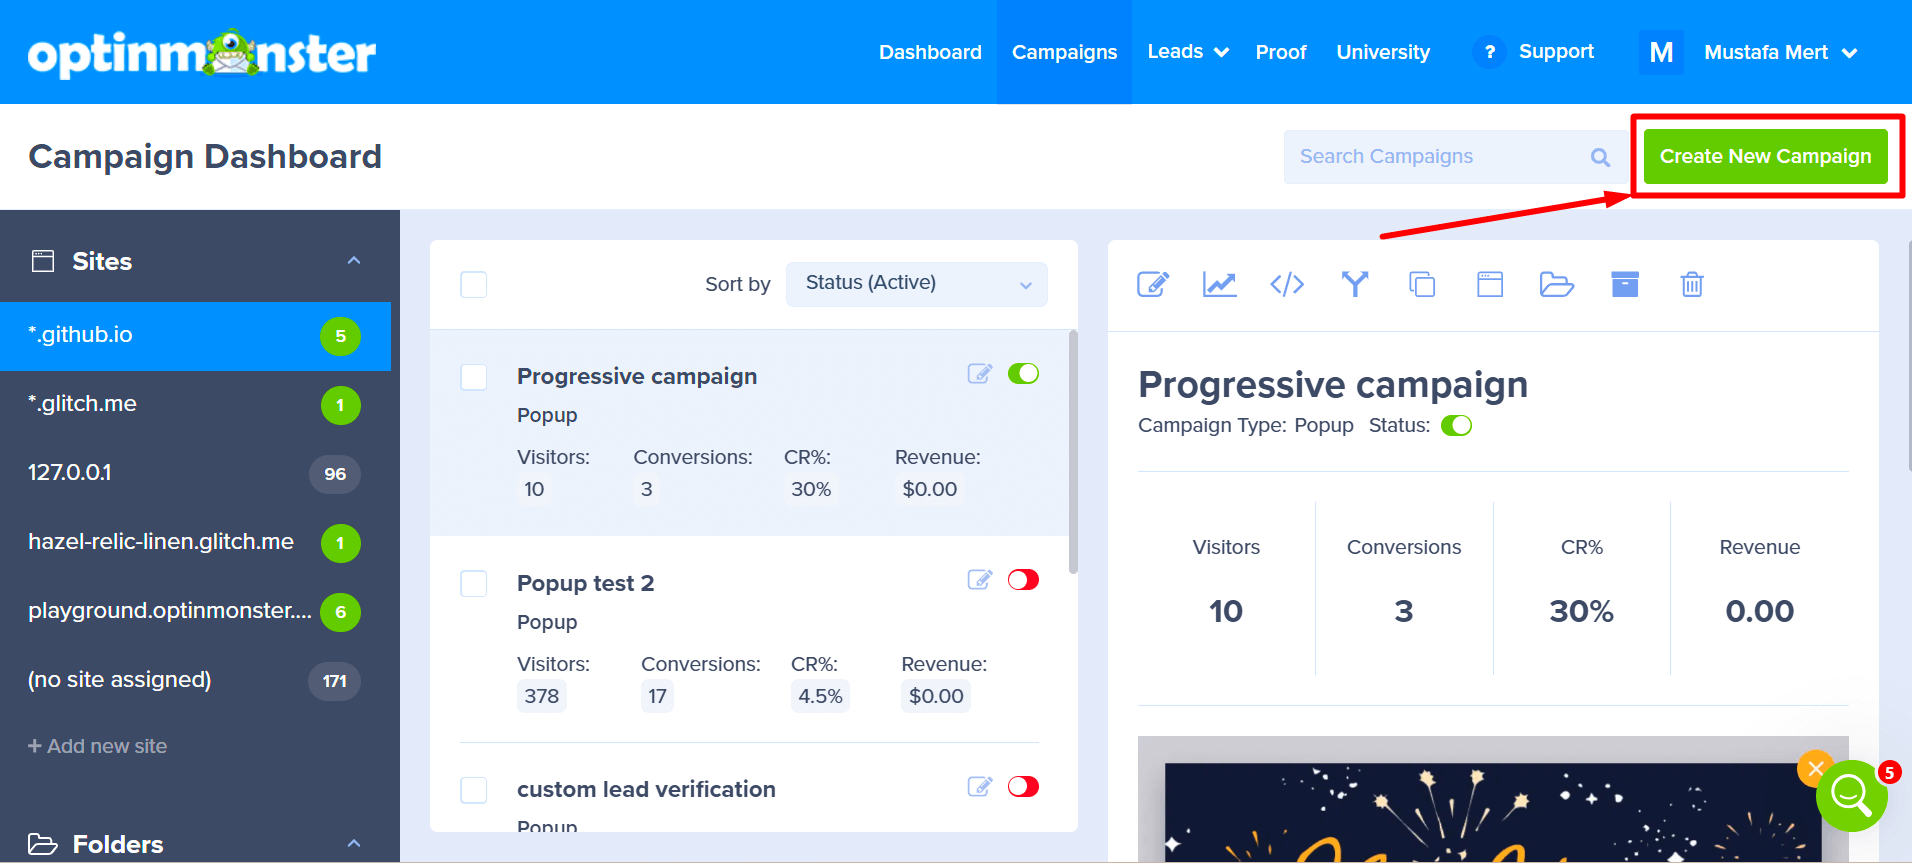Open Popup test 2 campaign title
The width and height of the screenshot is (1912, 863).
pos(585,583)
